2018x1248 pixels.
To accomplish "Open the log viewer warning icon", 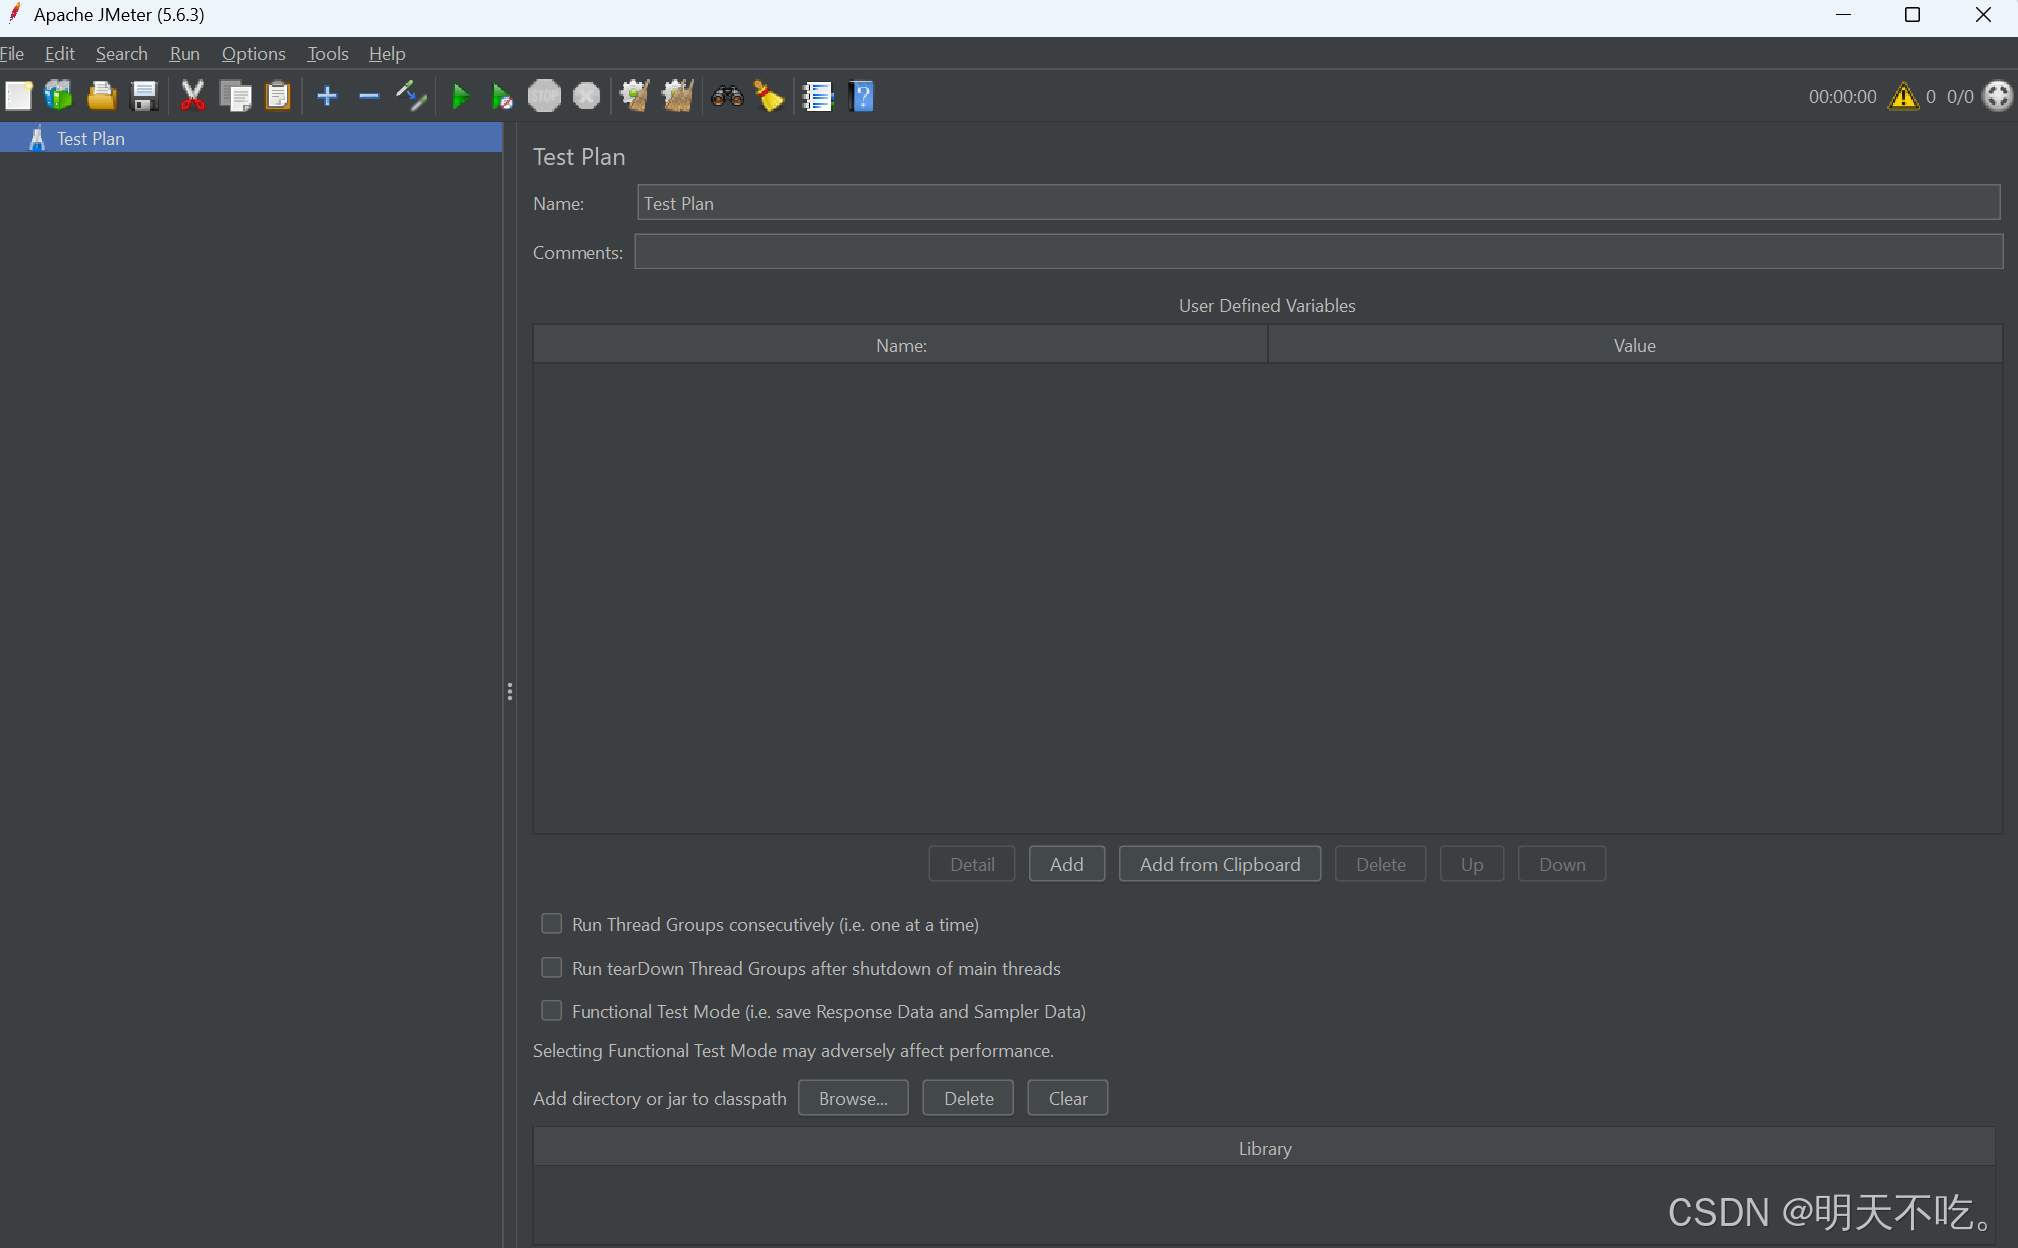I will click(1903, 96).
